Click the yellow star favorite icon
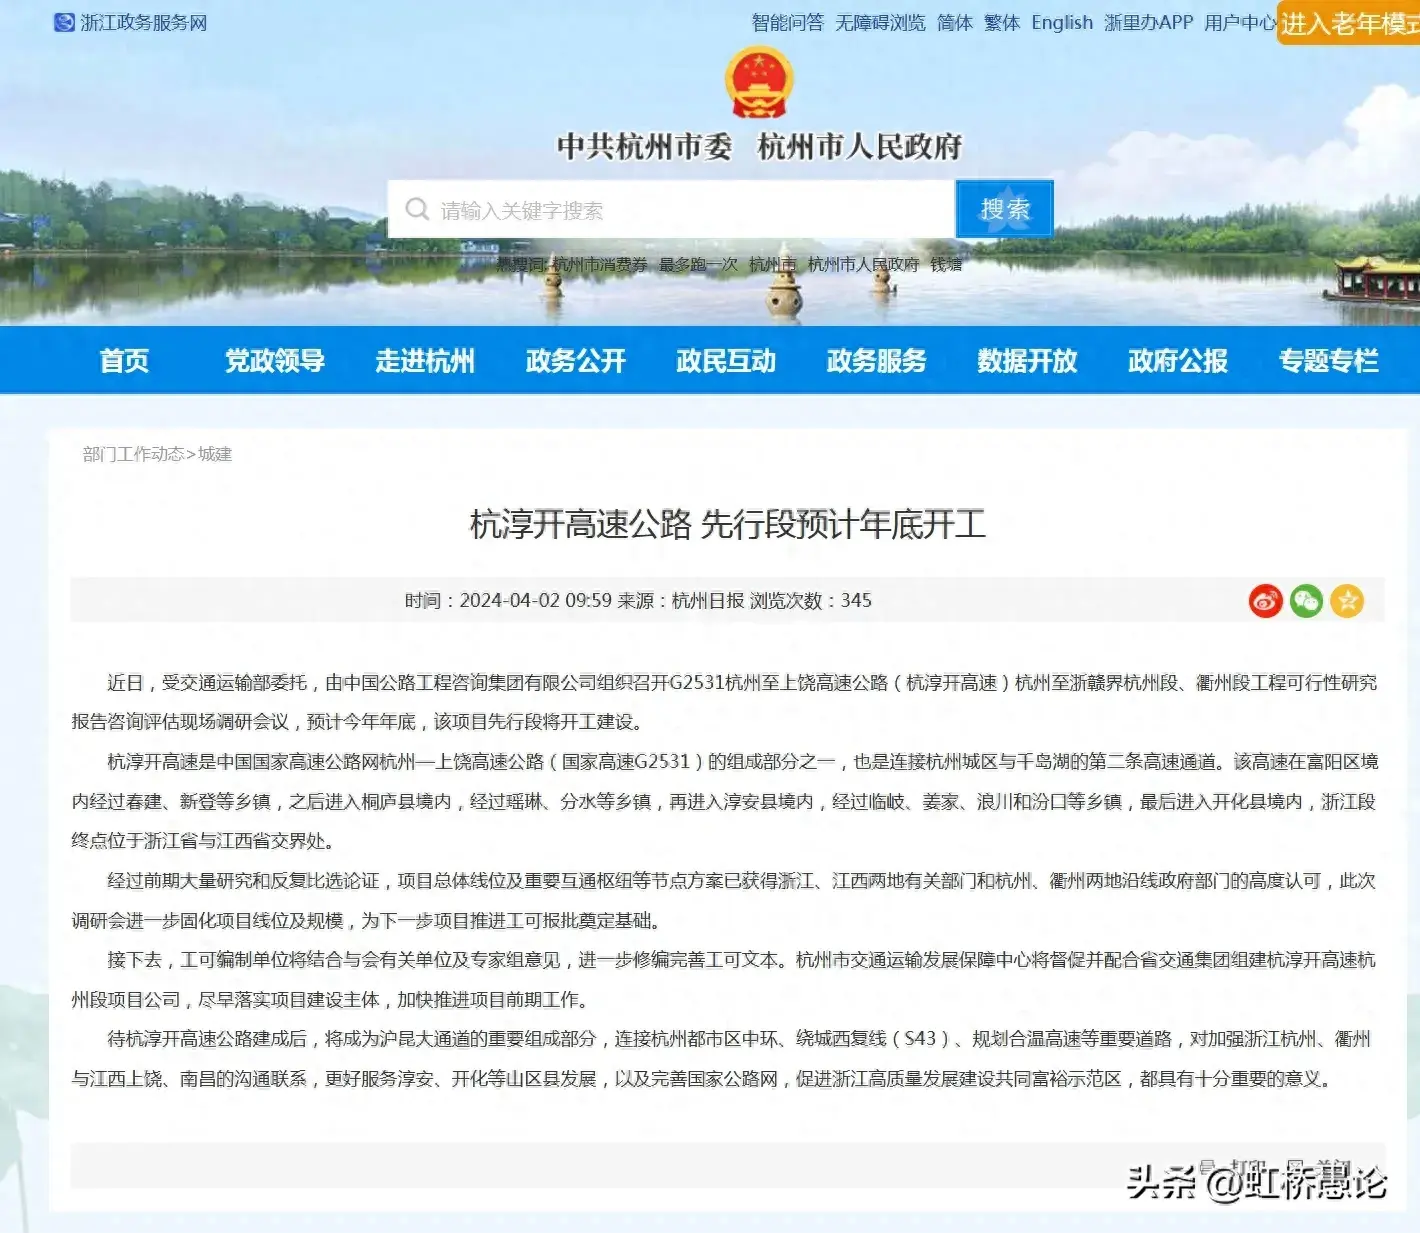The width and height of the screenshot is (1420, 1233). coord(1347,601)
